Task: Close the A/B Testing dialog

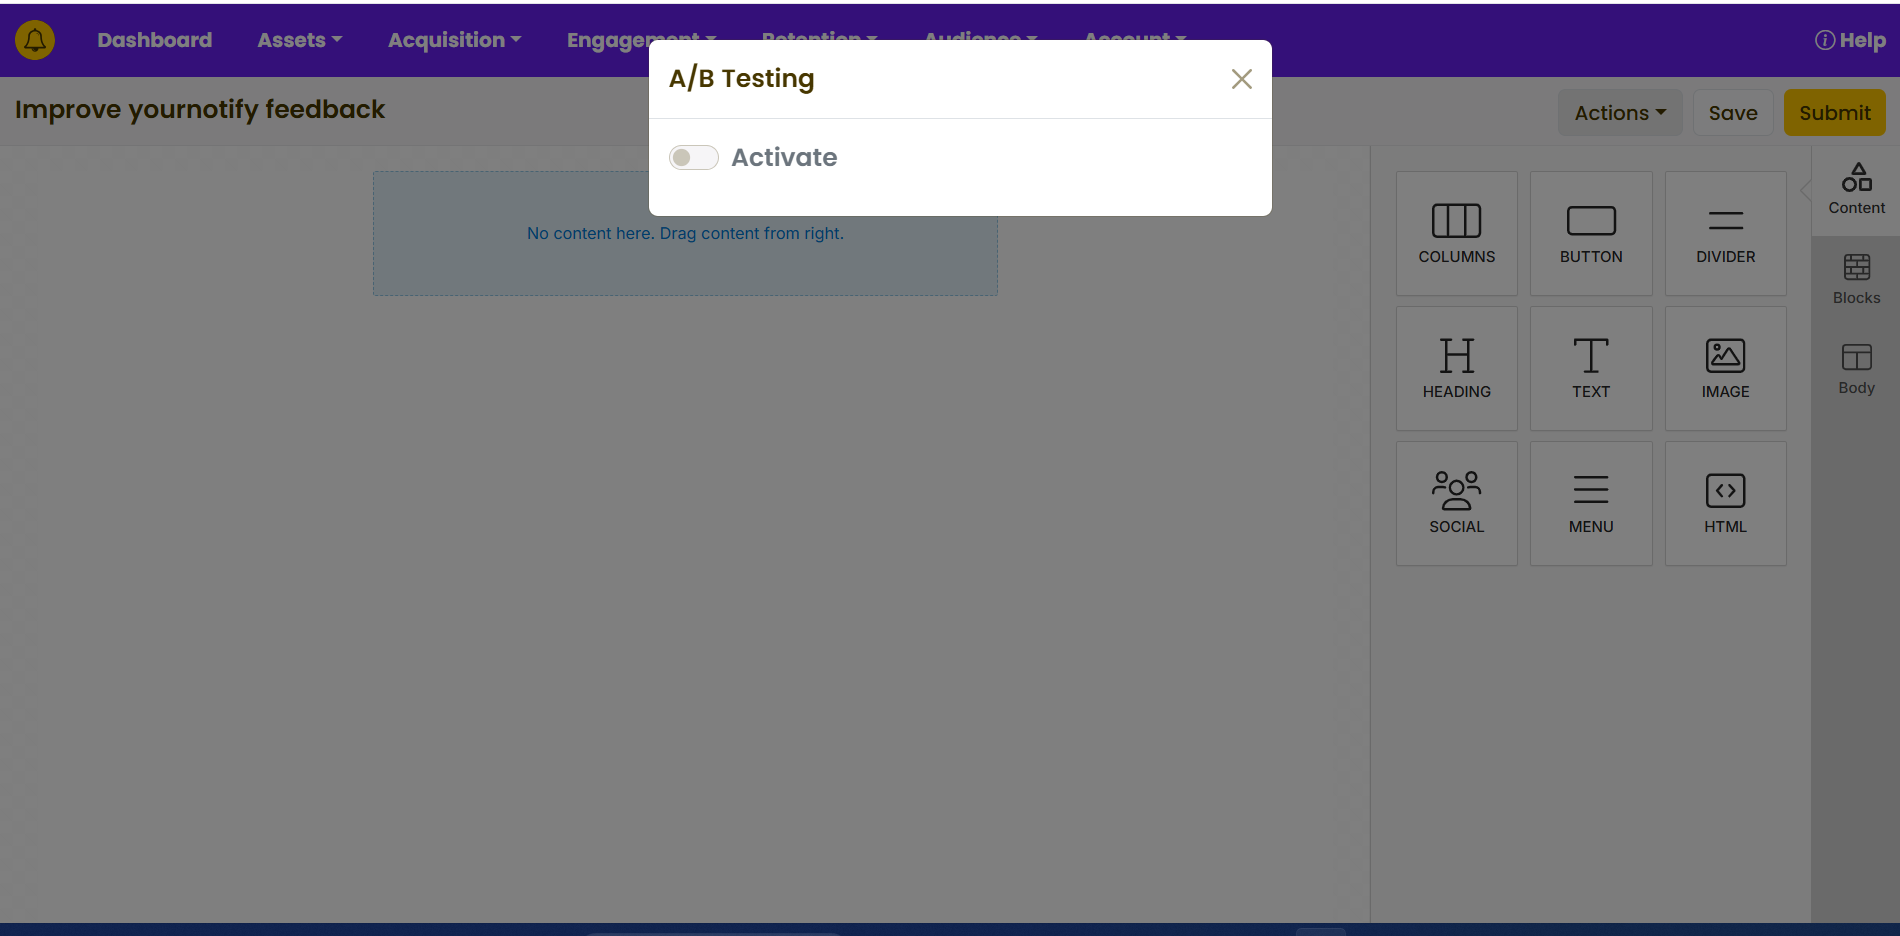Action: pos(1241,79)
